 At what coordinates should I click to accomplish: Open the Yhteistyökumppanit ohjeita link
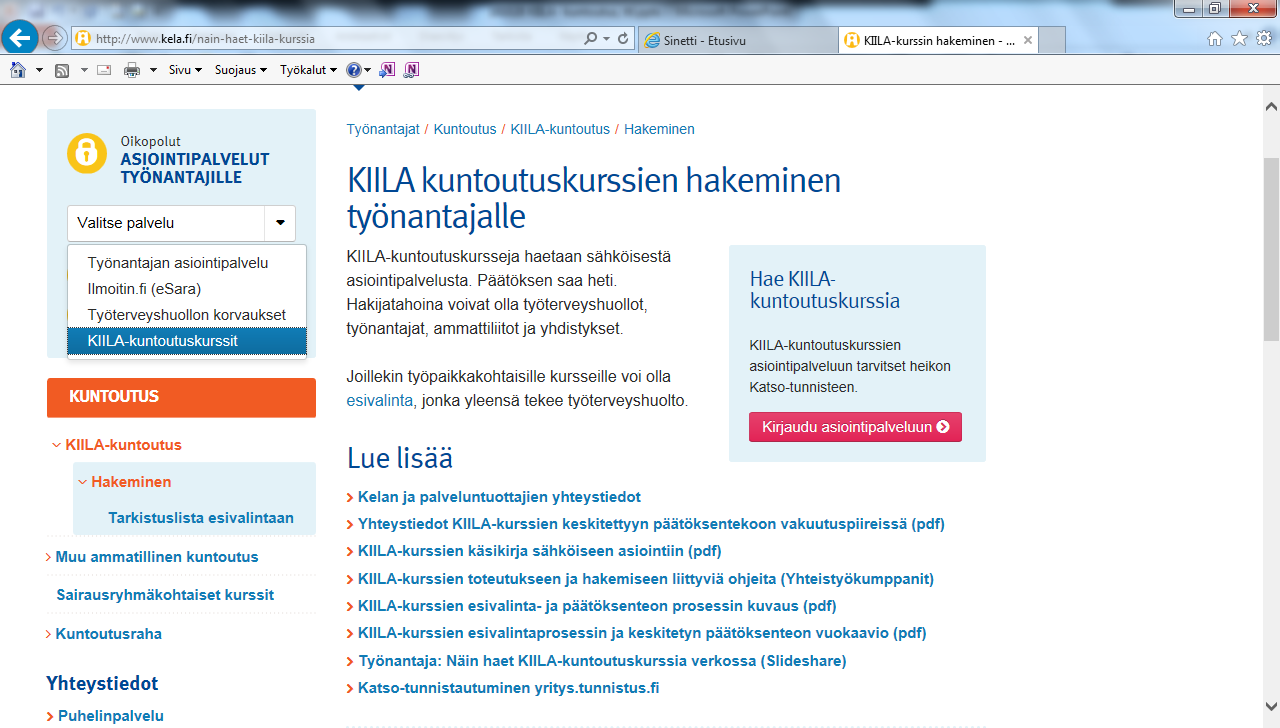click(x=646, y=579)
